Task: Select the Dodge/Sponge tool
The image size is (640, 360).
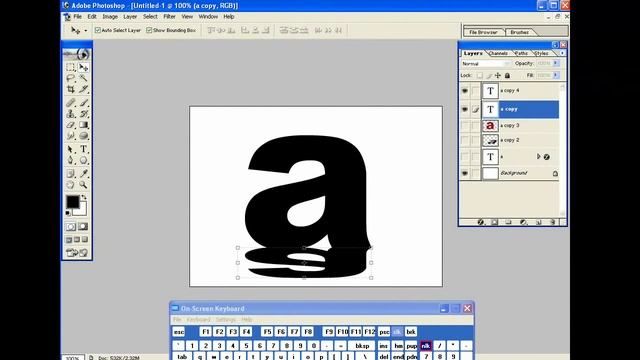Action: 83,136
